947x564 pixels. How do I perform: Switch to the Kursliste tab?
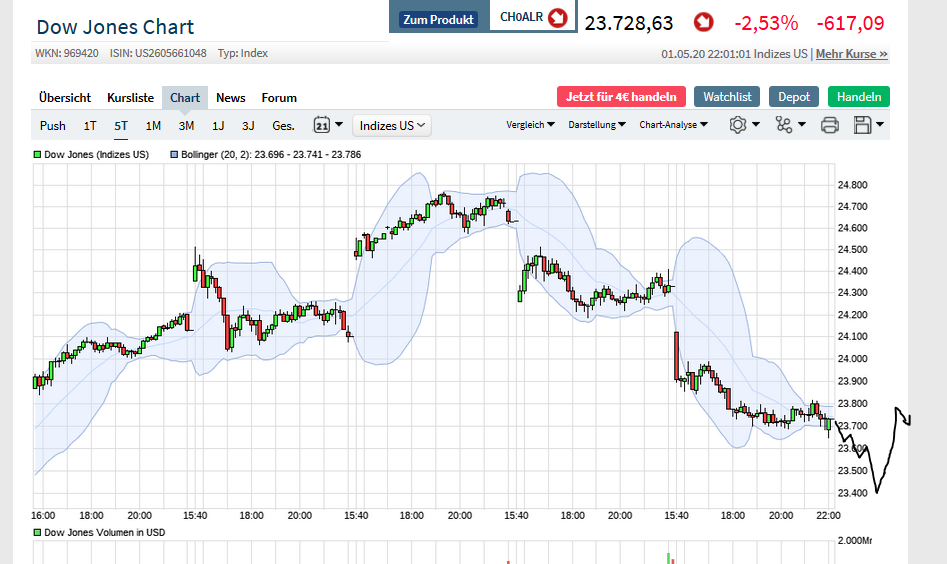coord(130,97)
